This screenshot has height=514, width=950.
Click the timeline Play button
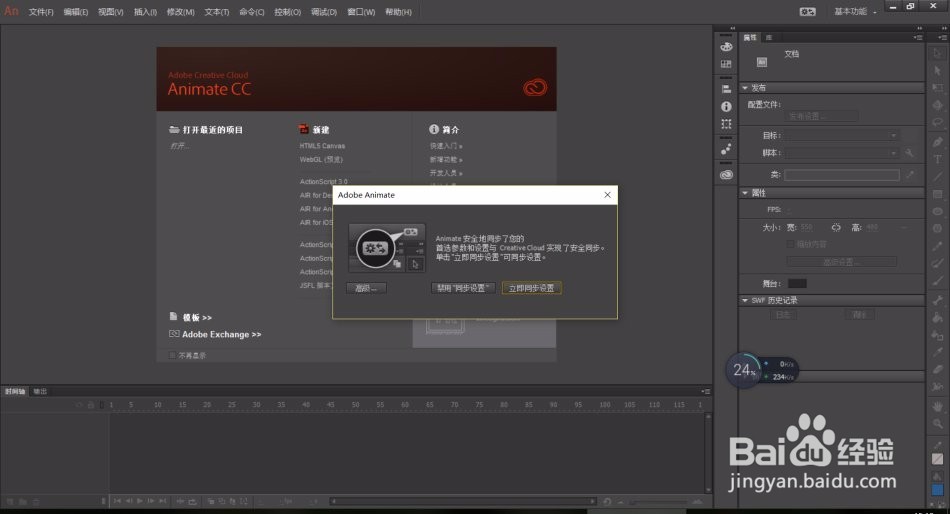click(140, 501)
